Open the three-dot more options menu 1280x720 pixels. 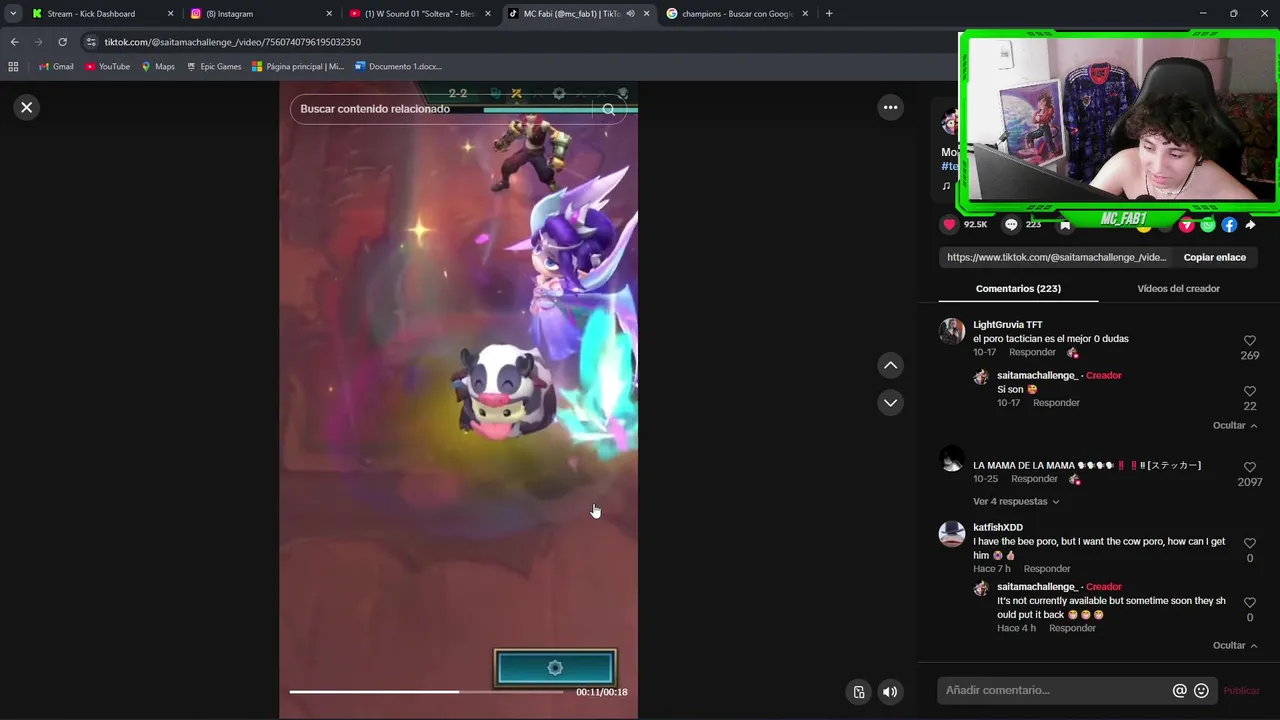coord(890,107)
